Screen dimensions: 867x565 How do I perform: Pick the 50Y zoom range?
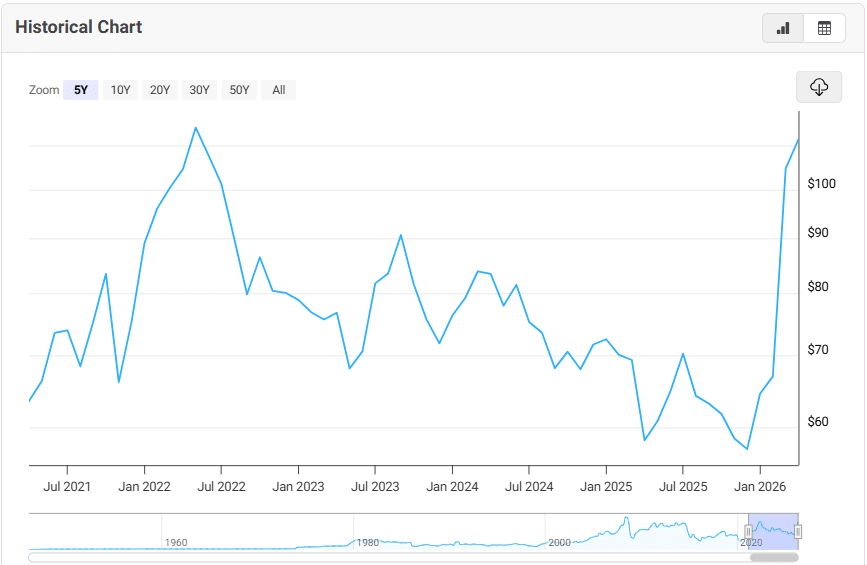(239, 90)
